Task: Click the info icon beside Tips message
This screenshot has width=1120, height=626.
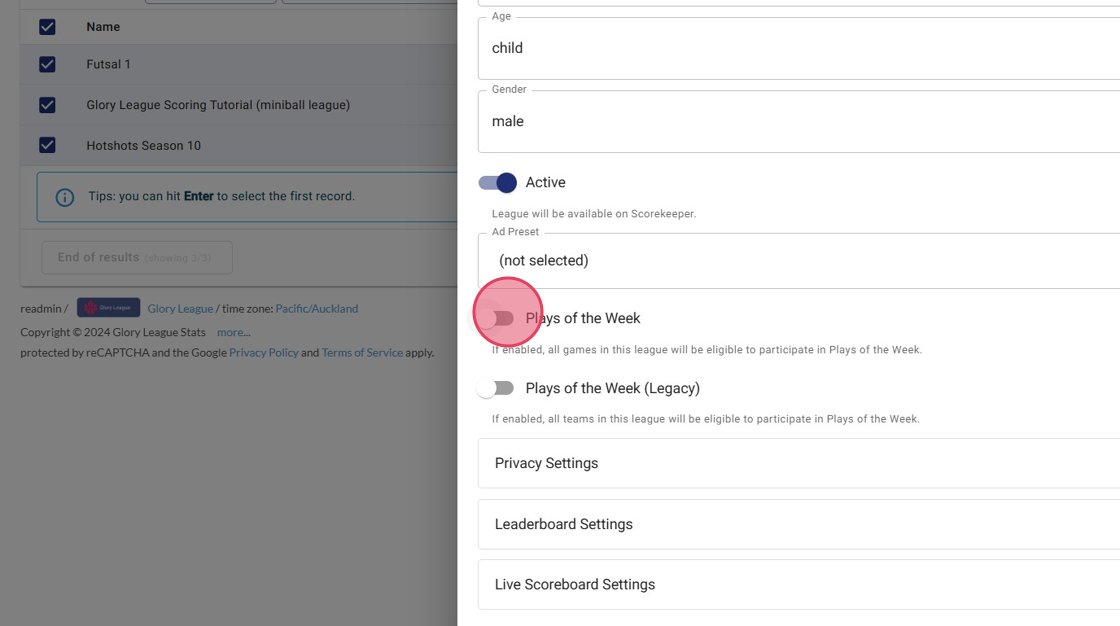Action: click(x=65, y=197)
